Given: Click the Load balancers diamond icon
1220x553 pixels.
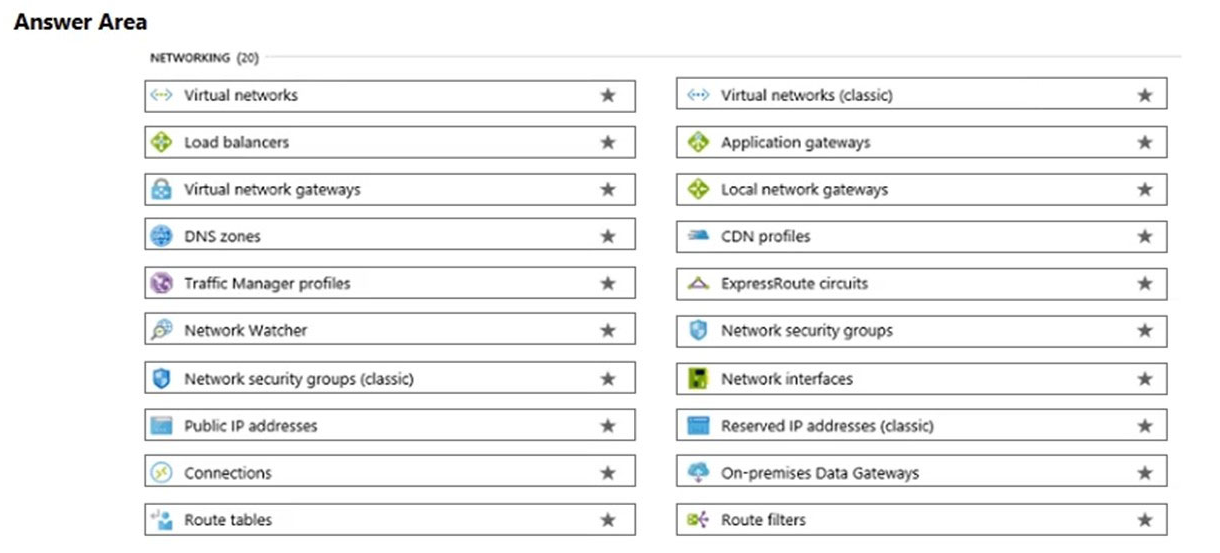Looking at the screenshot, I should (x=161, y=143).
